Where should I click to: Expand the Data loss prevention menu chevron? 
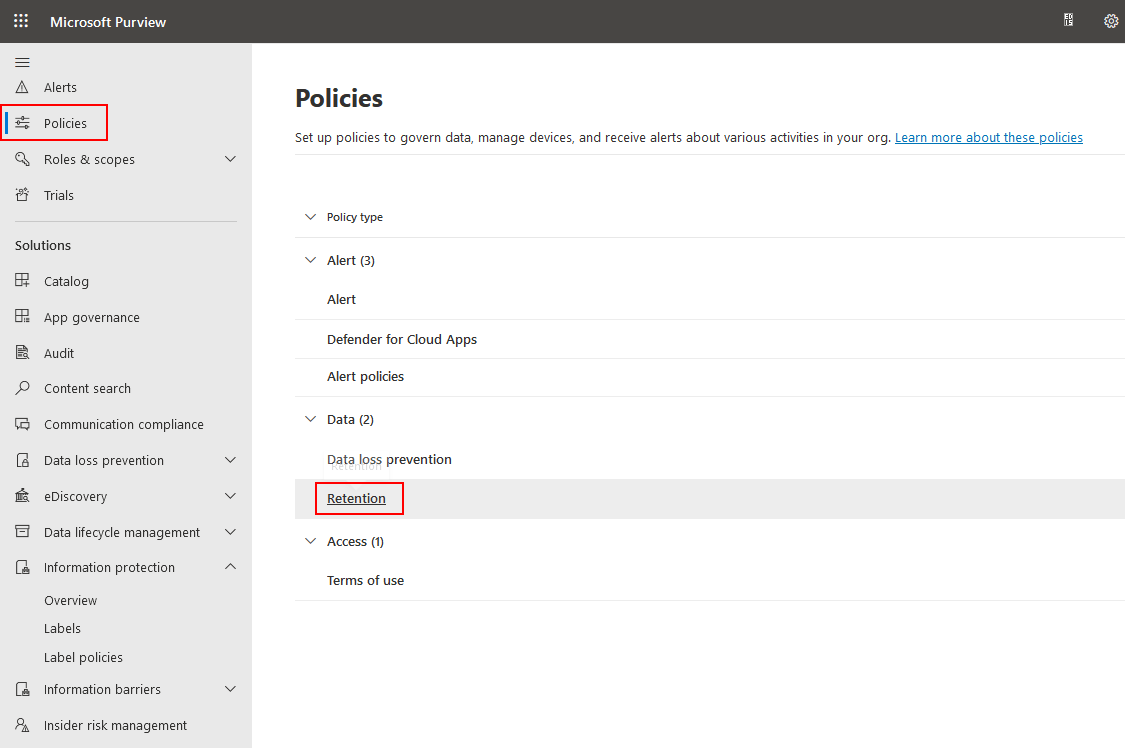tap(230, 460)
